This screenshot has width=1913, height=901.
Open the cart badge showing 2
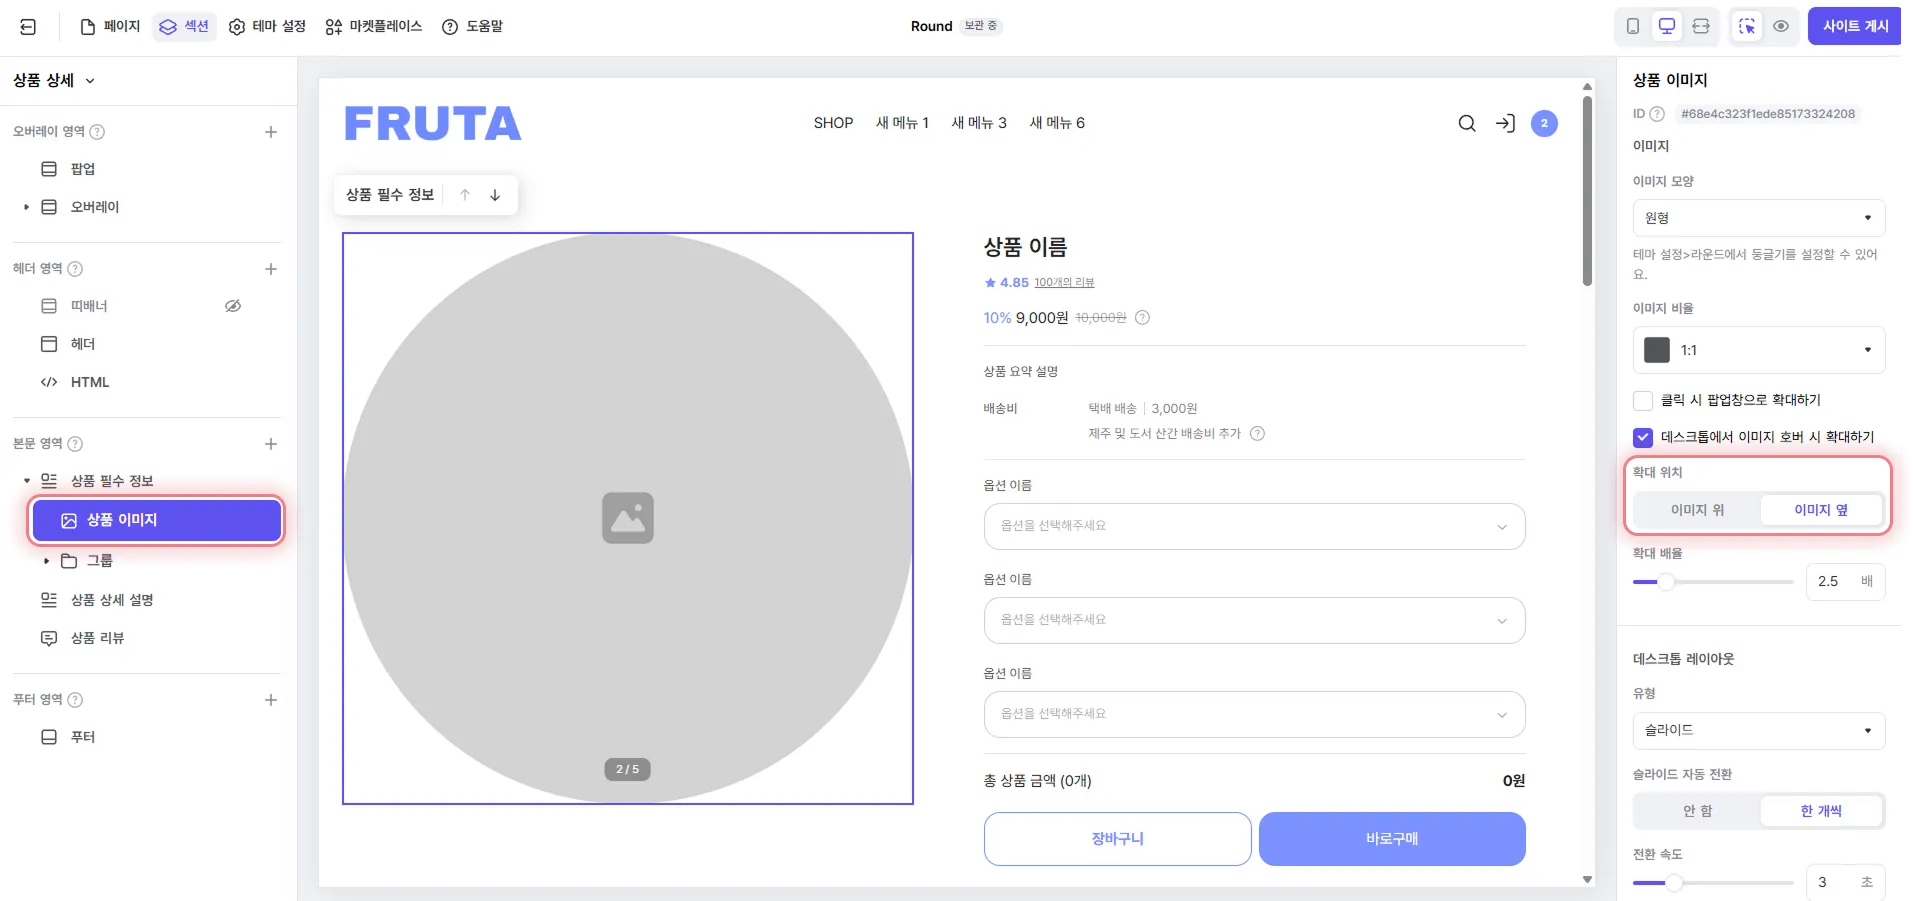click(1544, 123)
